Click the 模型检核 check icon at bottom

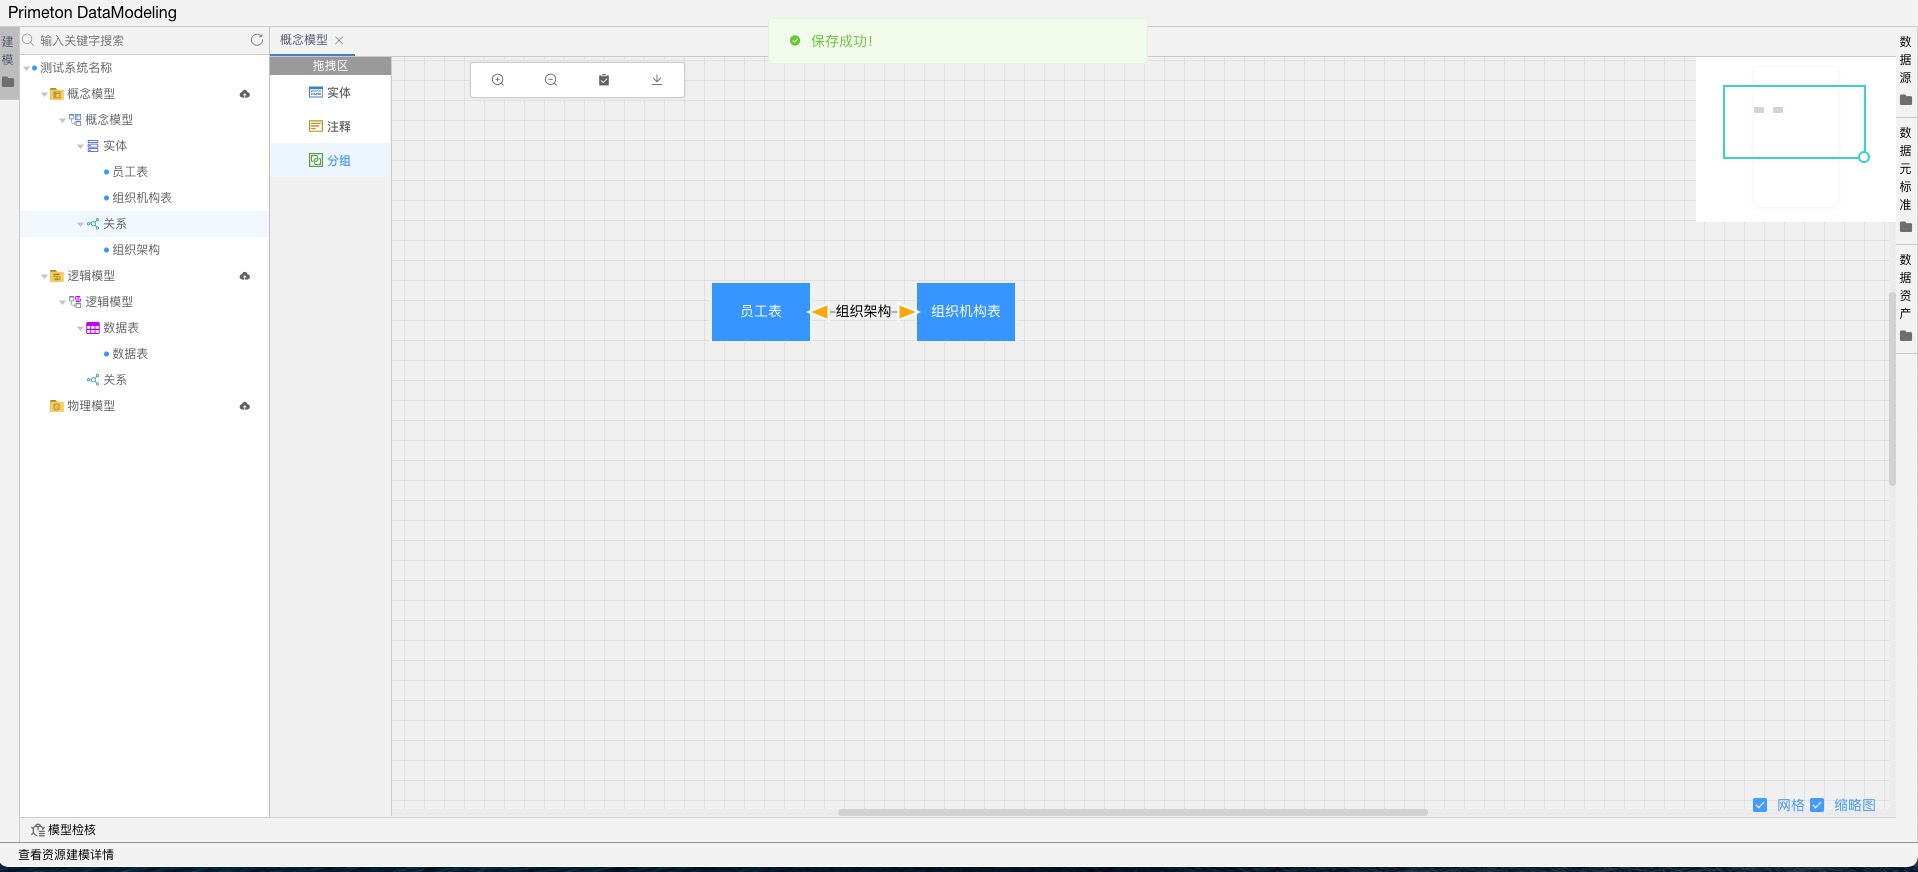38,830
